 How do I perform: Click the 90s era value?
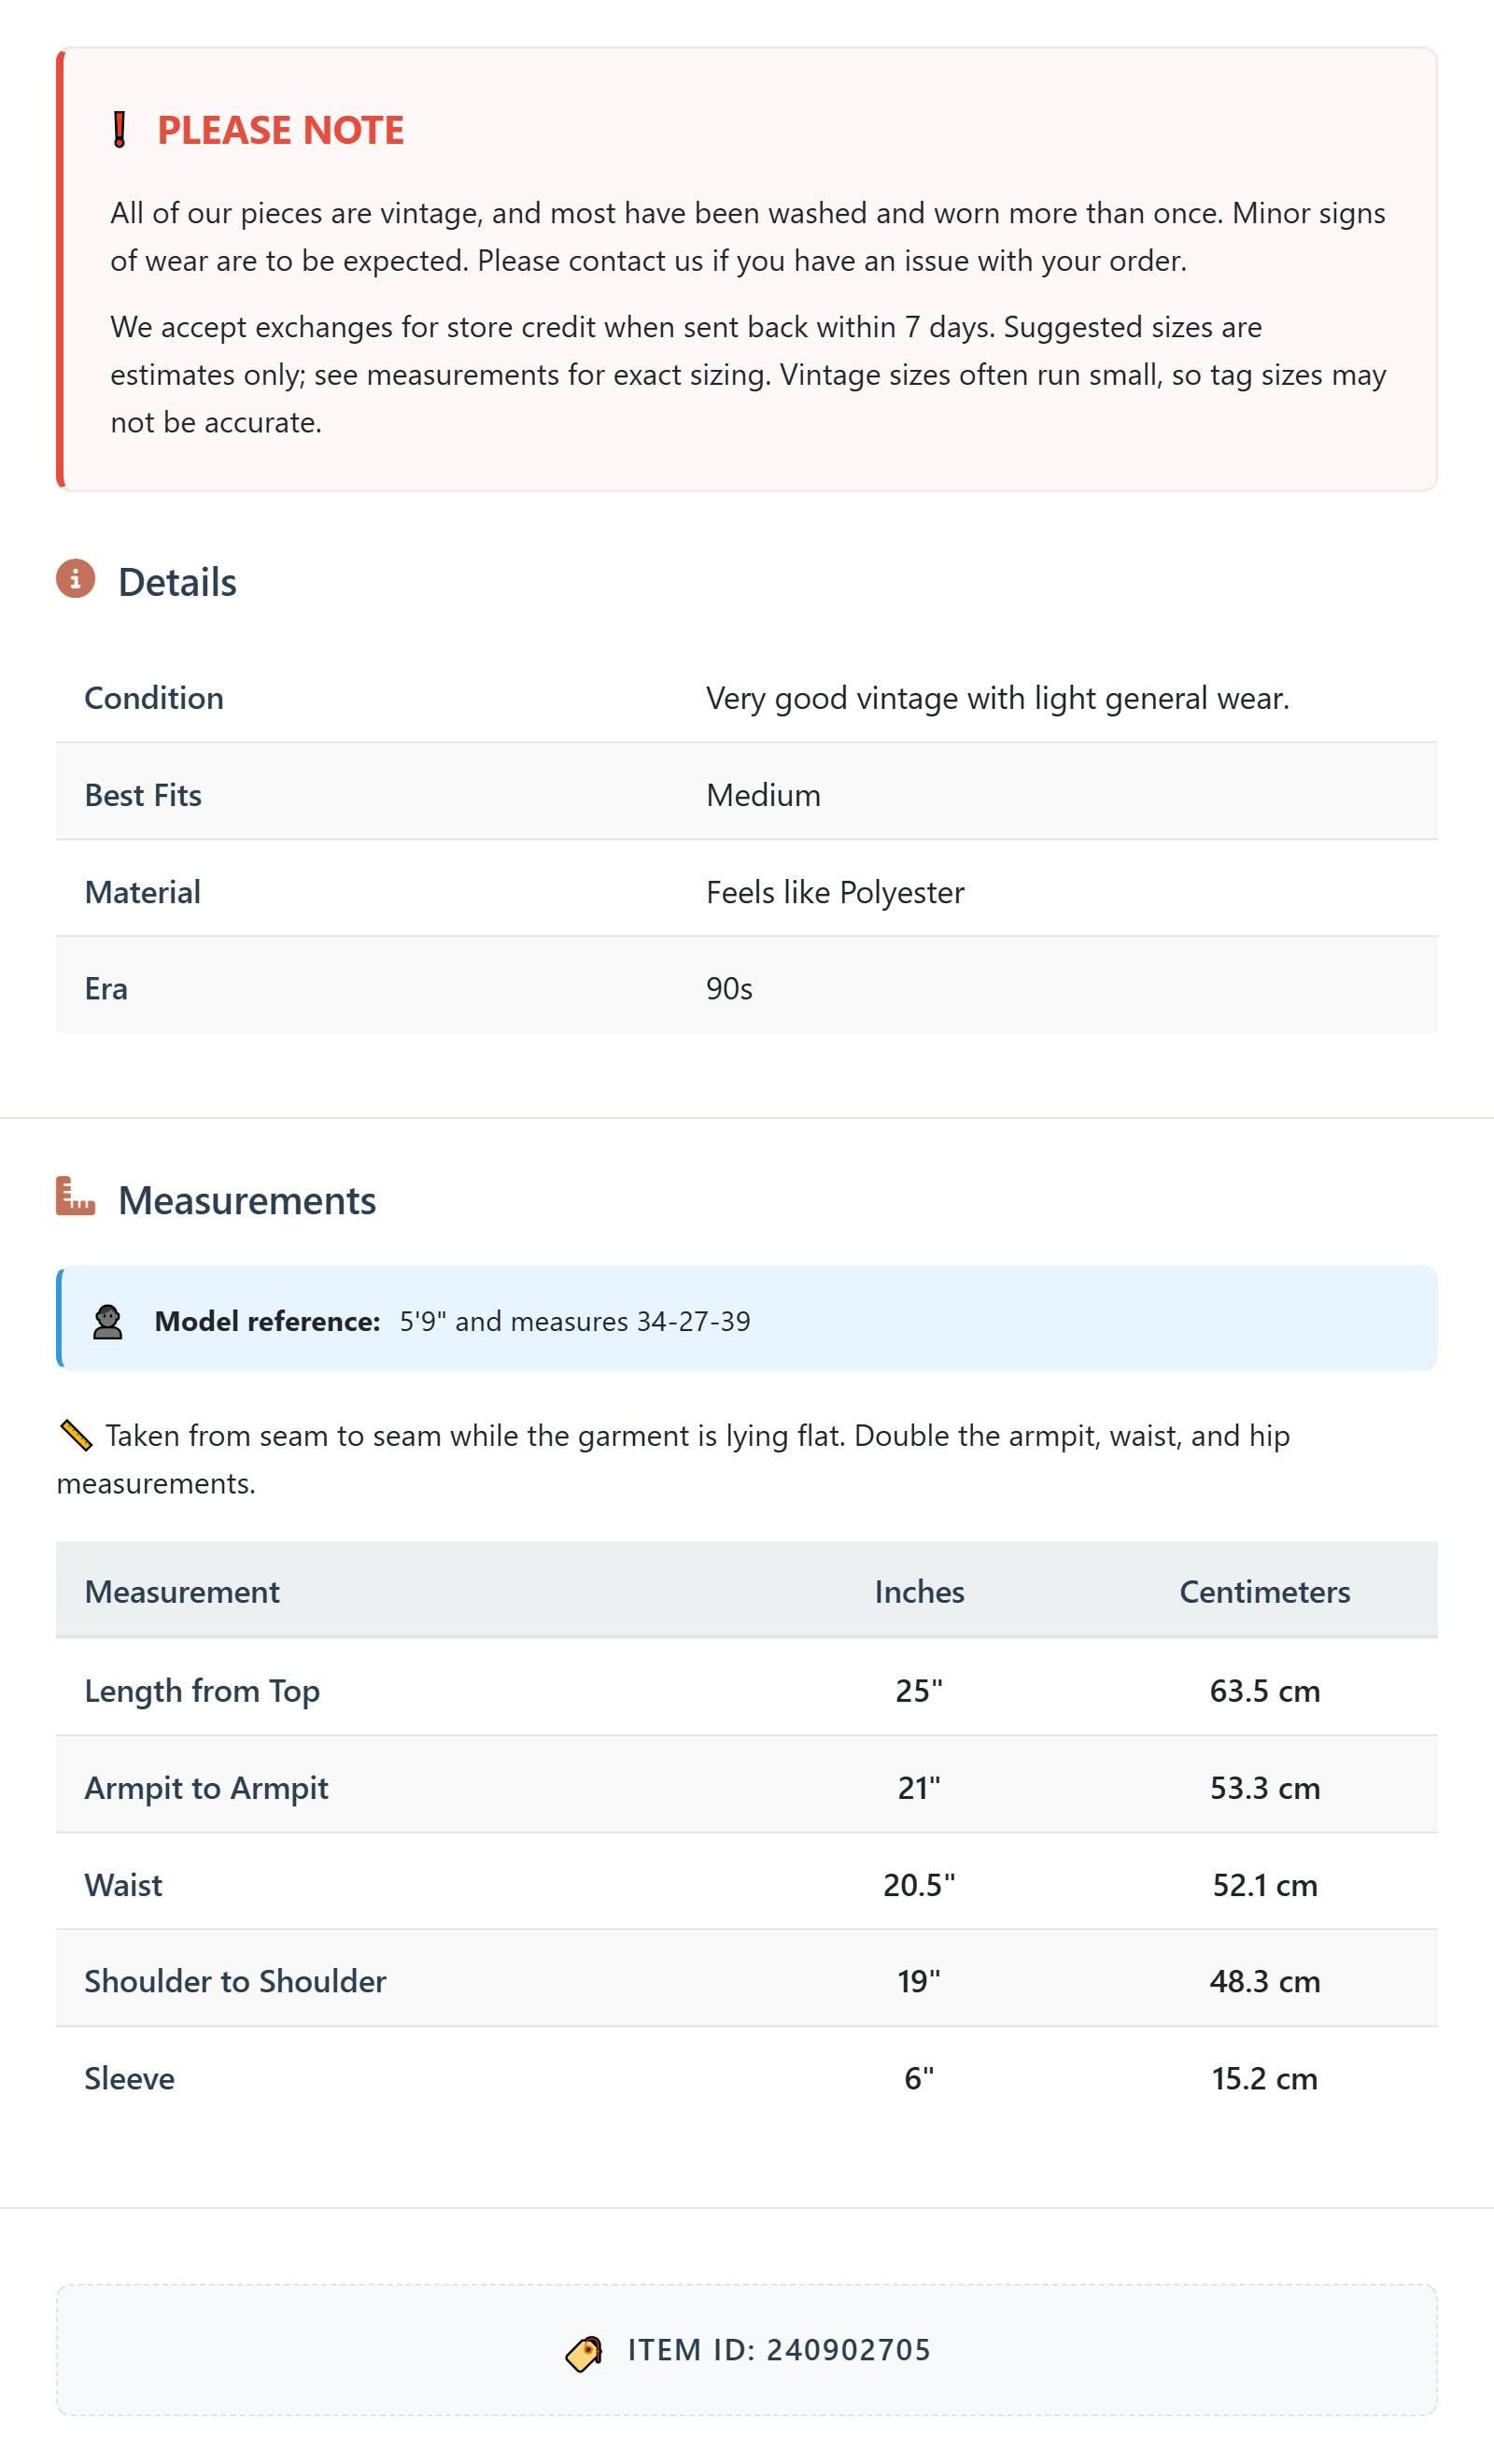click(729, 988)
